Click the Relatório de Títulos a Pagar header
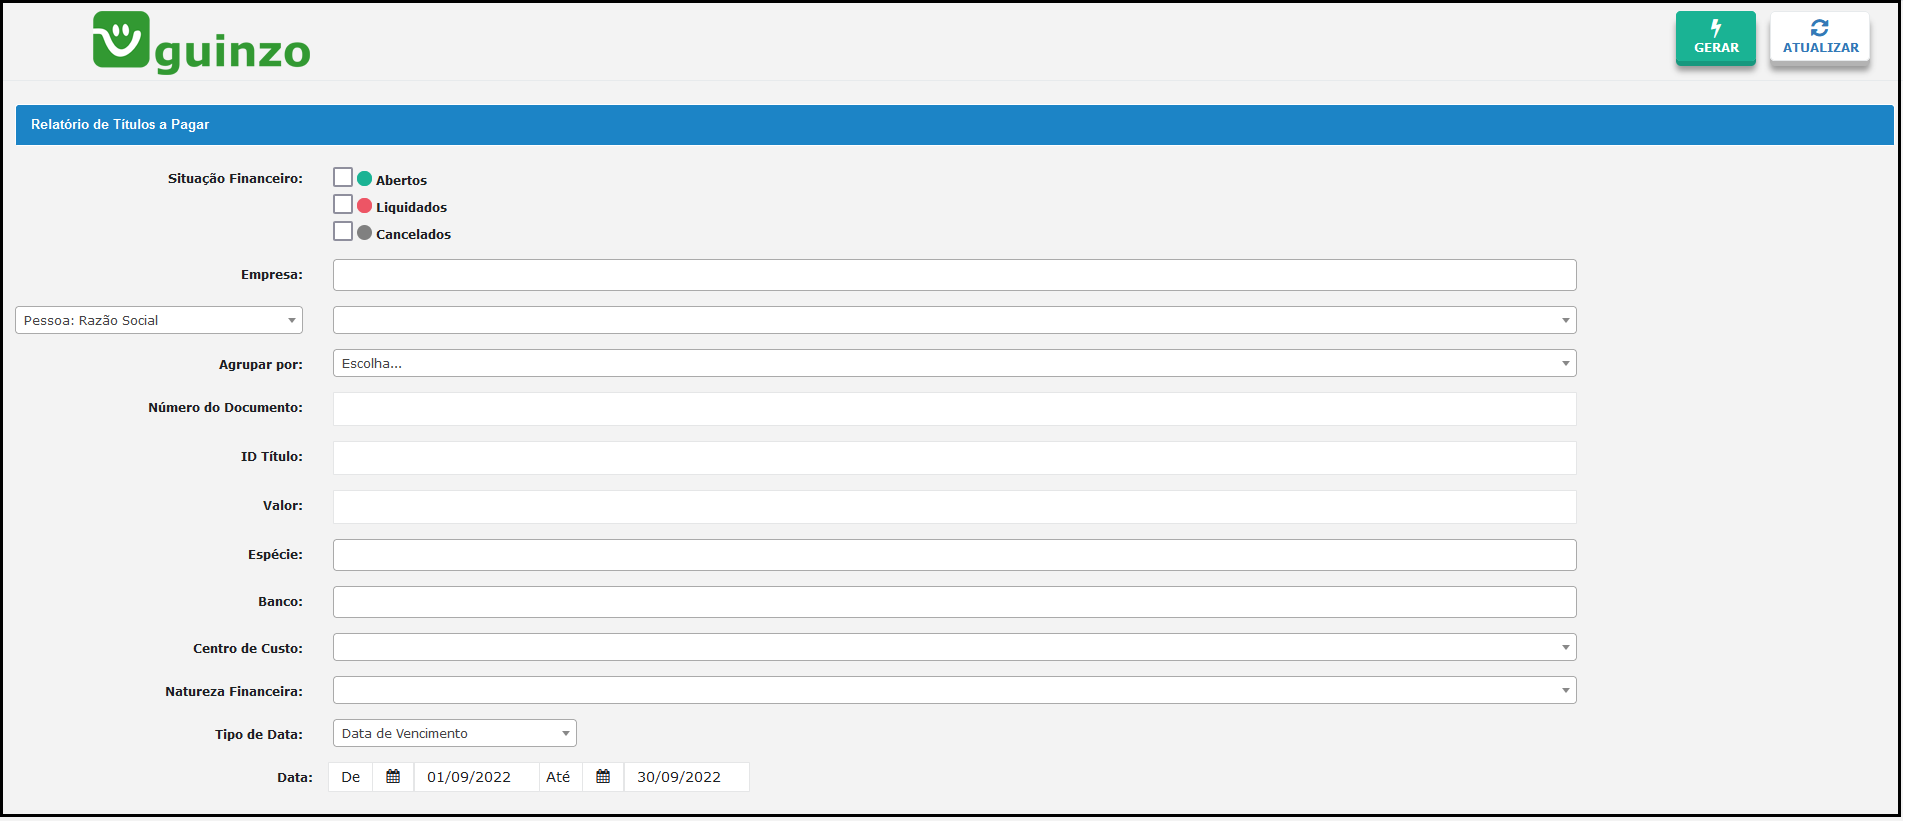Viewport: 1906px width, 822px height. pyautogui.click(x=954, y=125)
